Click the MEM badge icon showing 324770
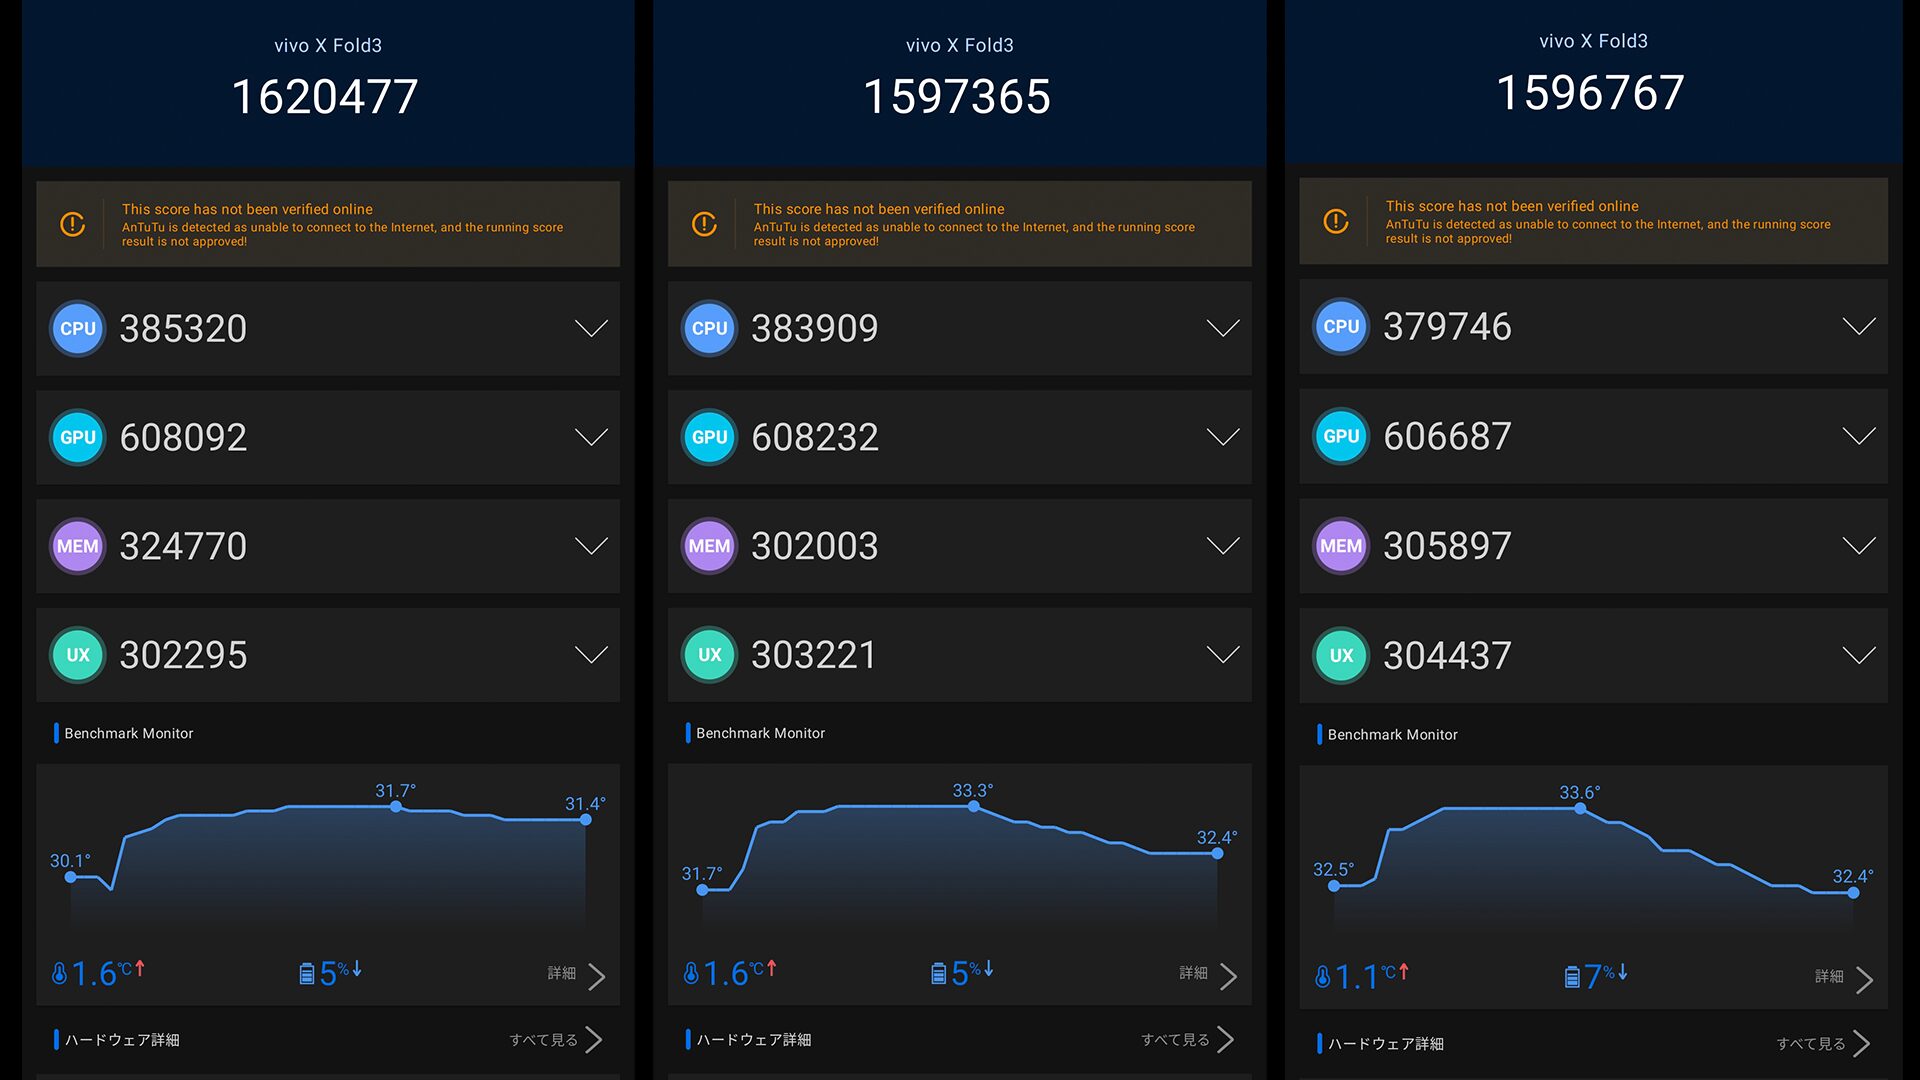 click(78, 546)
